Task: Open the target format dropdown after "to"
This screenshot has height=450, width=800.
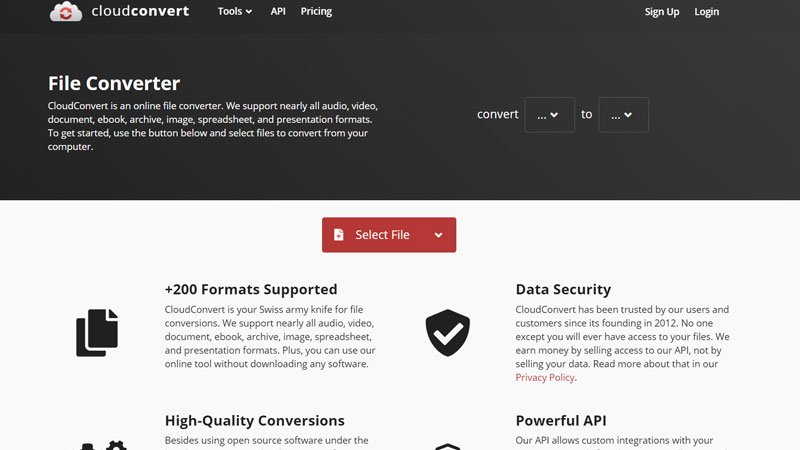Action: click(x=623, y=115)
